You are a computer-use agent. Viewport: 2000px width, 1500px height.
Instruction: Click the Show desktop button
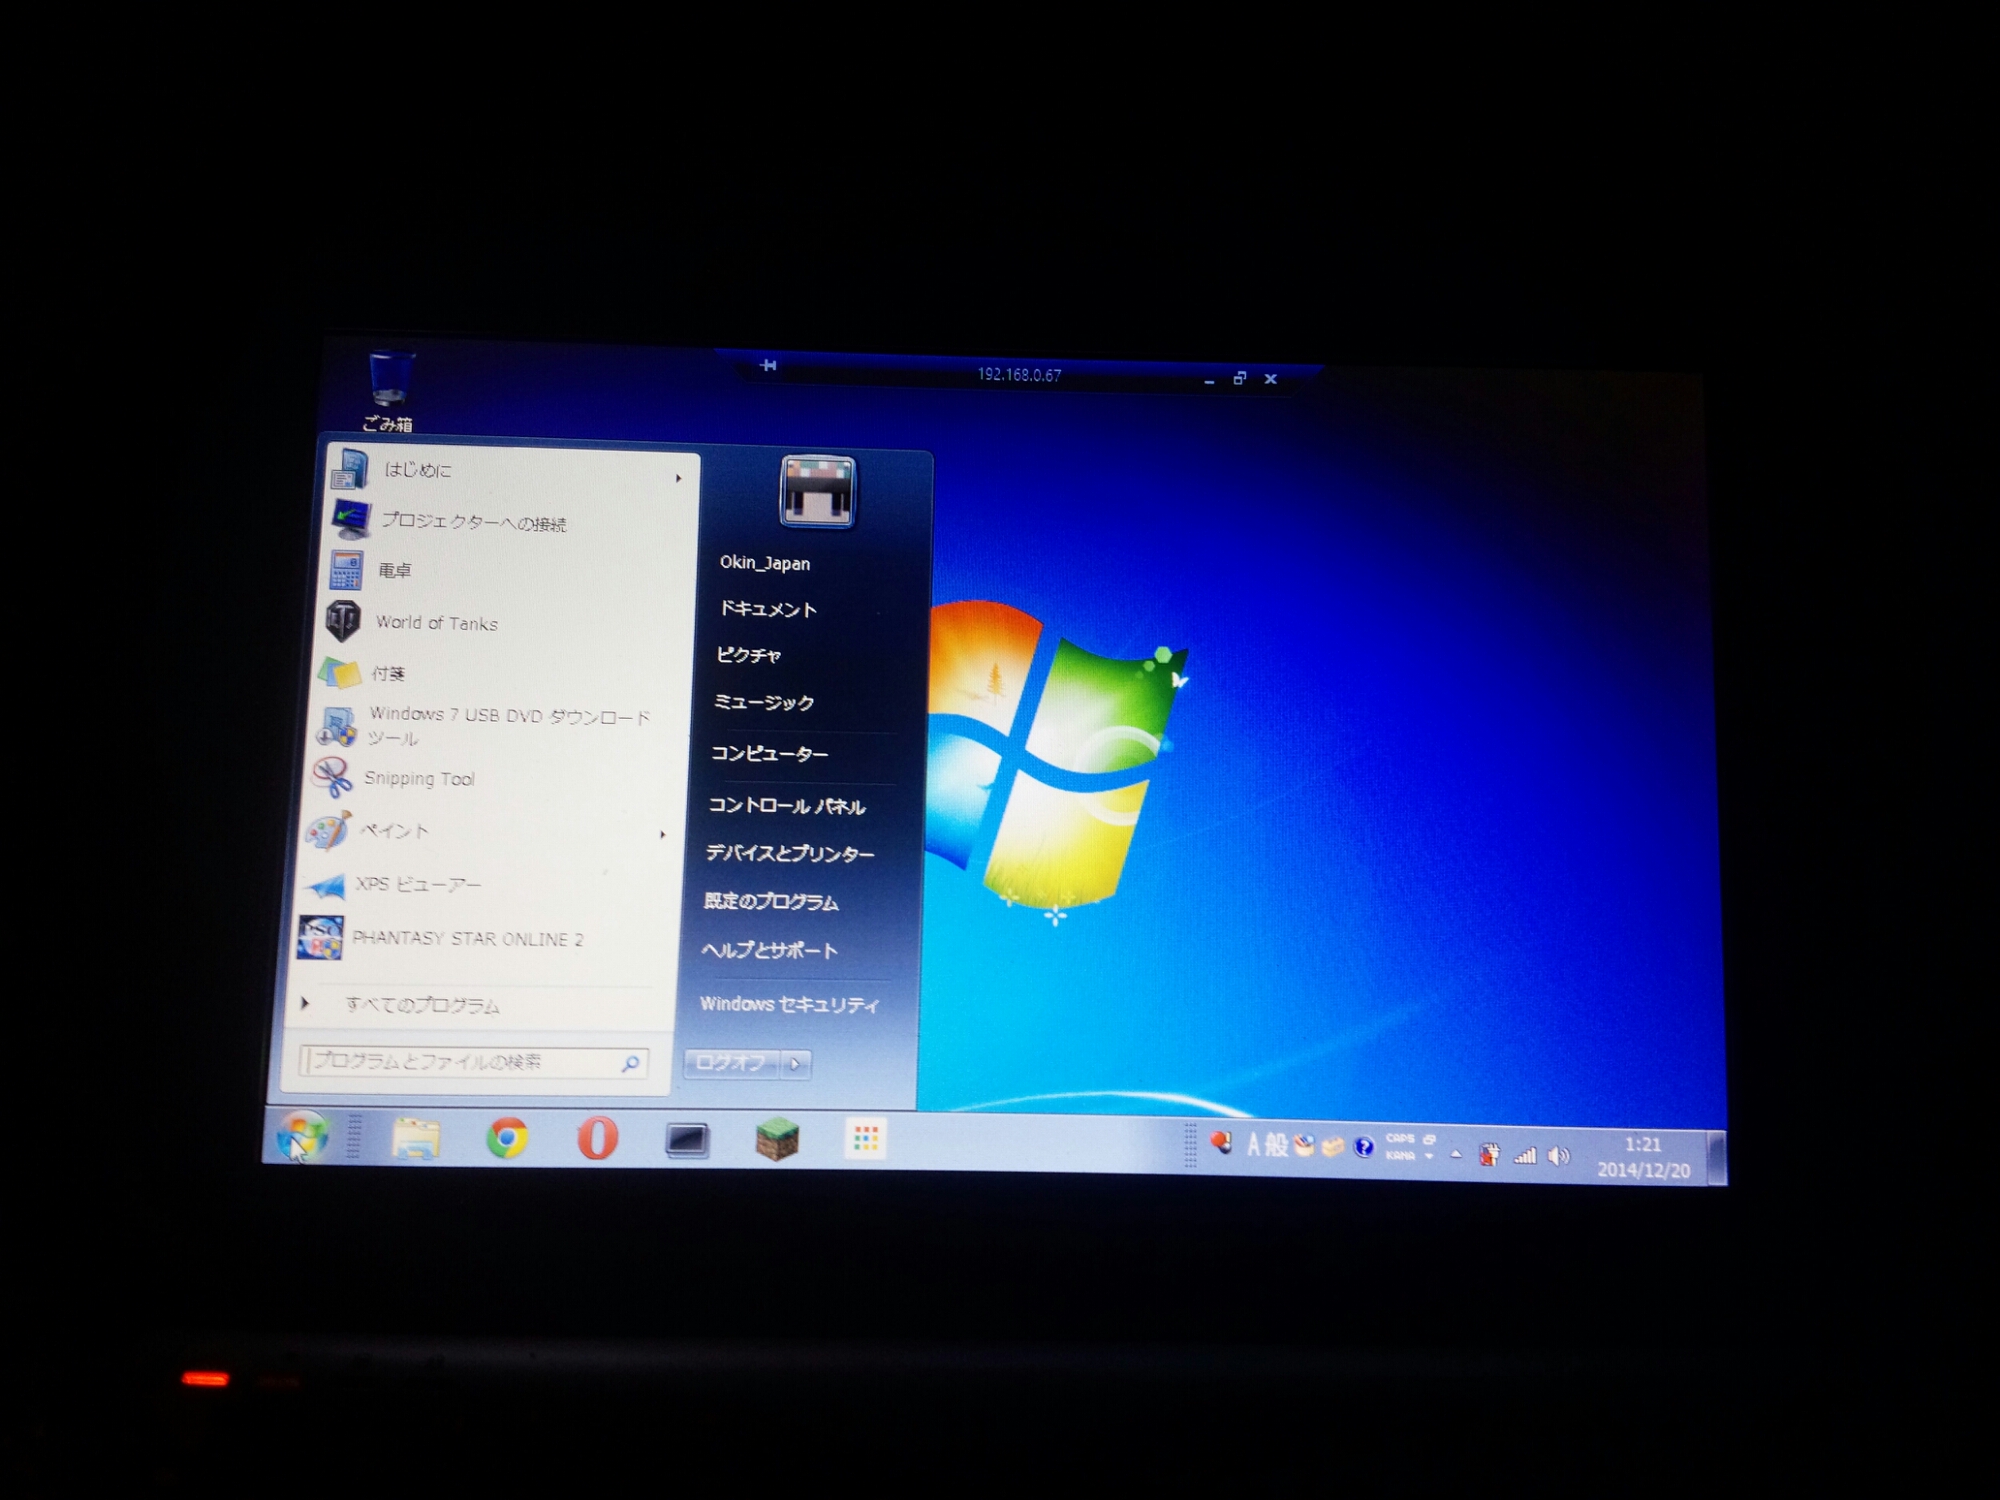[x=1716, y=1158]
